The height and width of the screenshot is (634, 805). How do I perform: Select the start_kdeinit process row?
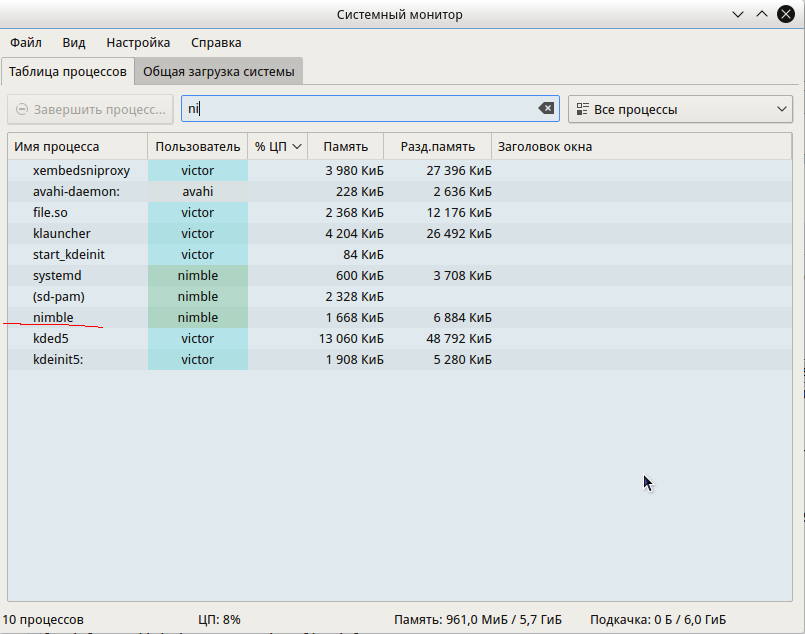[x=399, y=255]
